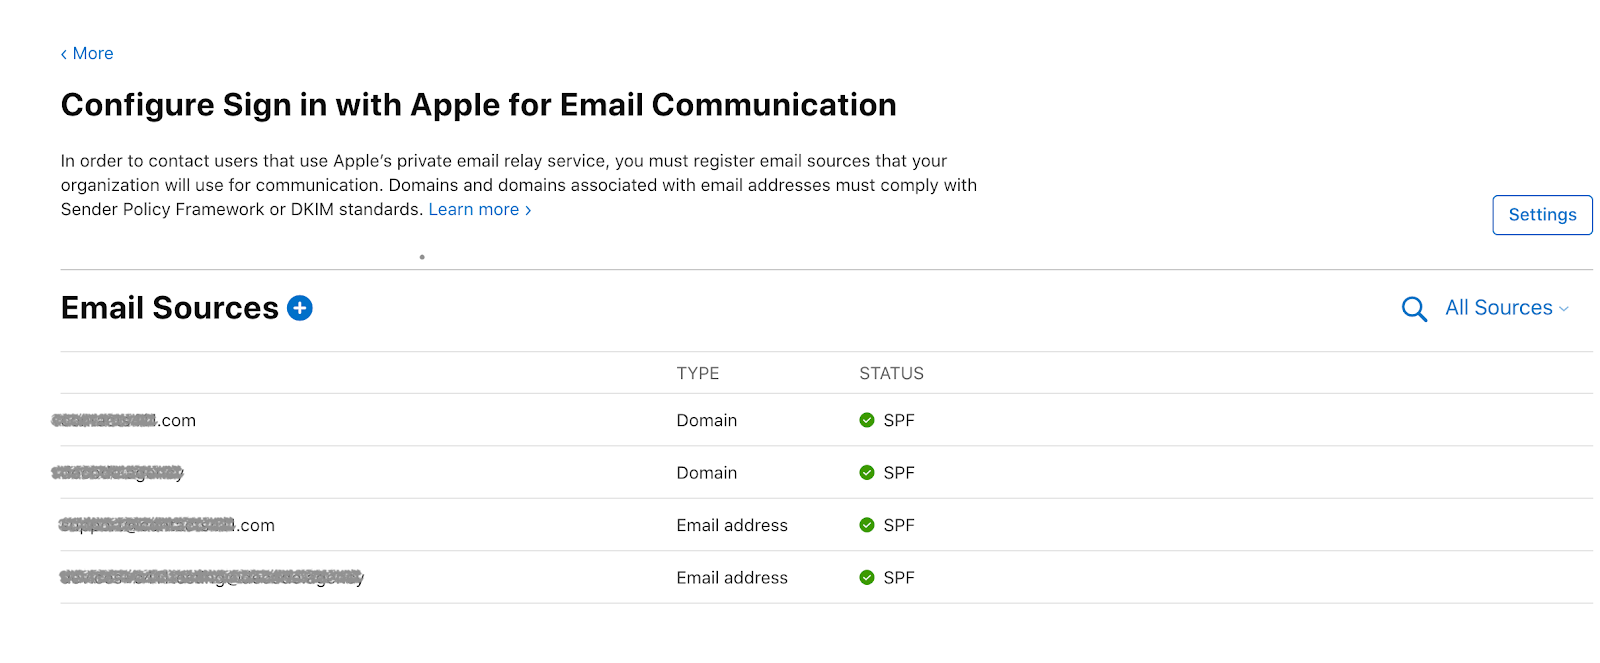Viewport: 1600px width, 663px height.
Task: Click the back chevron next to More
Action: [x=63, y=53]
